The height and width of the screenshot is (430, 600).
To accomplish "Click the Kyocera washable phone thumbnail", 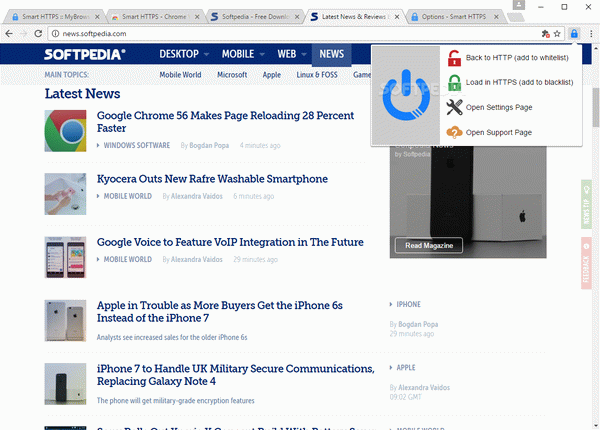I will (x=65, y=194).
